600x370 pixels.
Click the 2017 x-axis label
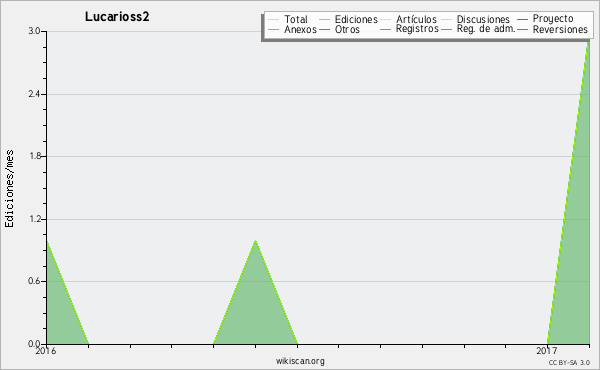pyautogui.click(x=546, y=351)
